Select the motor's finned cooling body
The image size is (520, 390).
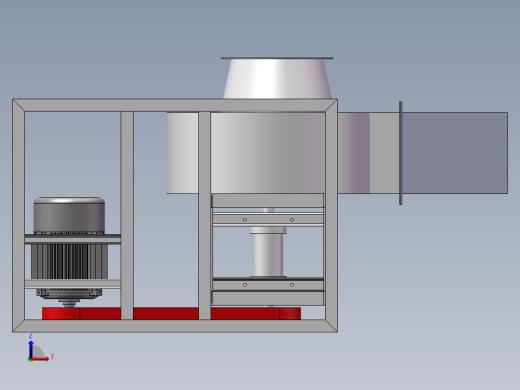pyautogui.click(x=69, y=261)
